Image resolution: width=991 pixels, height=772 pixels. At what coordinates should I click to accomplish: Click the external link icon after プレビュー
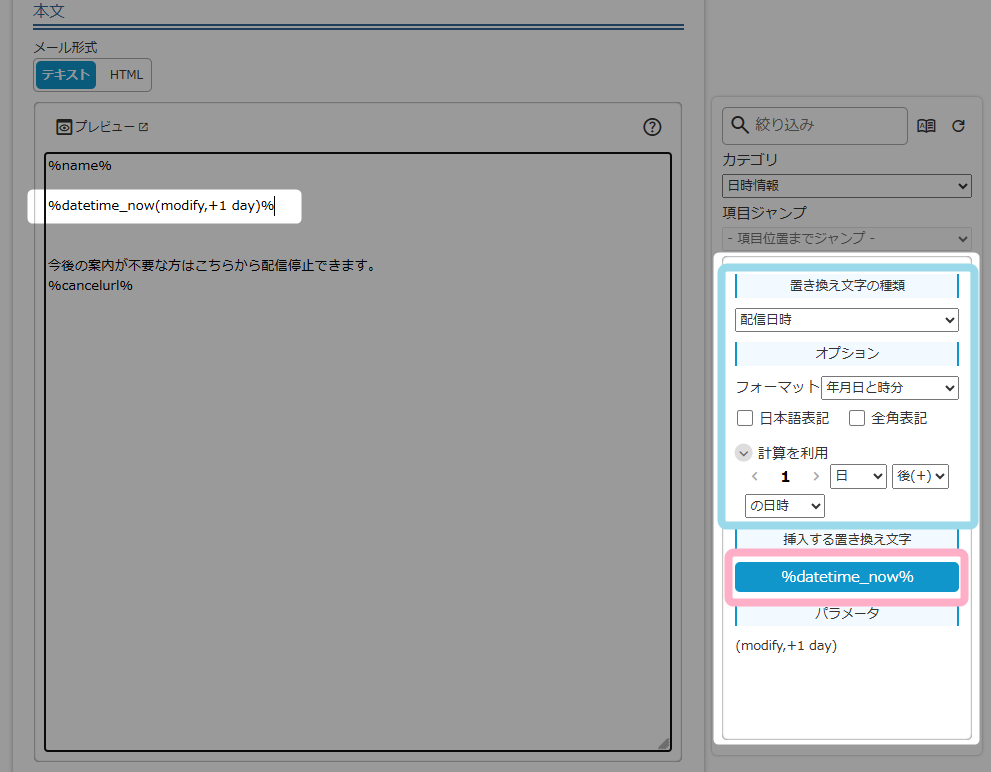143,127
